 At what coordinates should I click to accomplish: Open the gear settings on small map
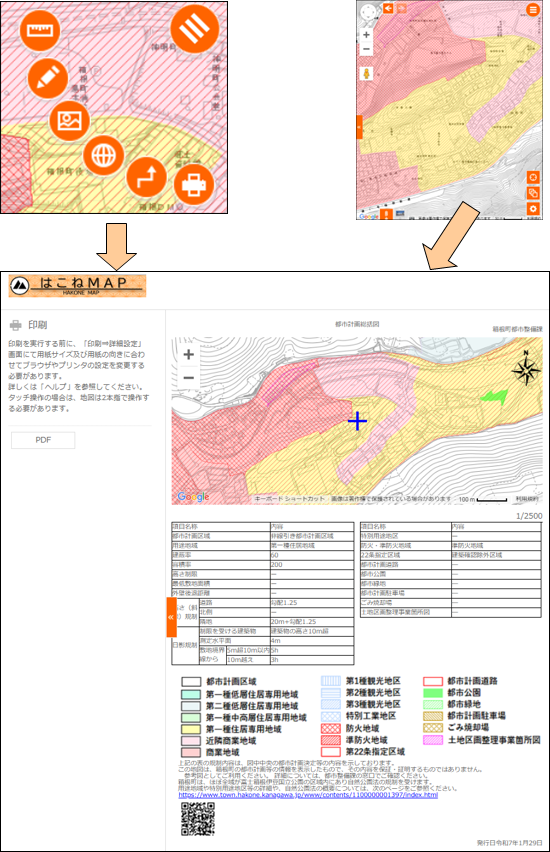[x=533, y=209]
